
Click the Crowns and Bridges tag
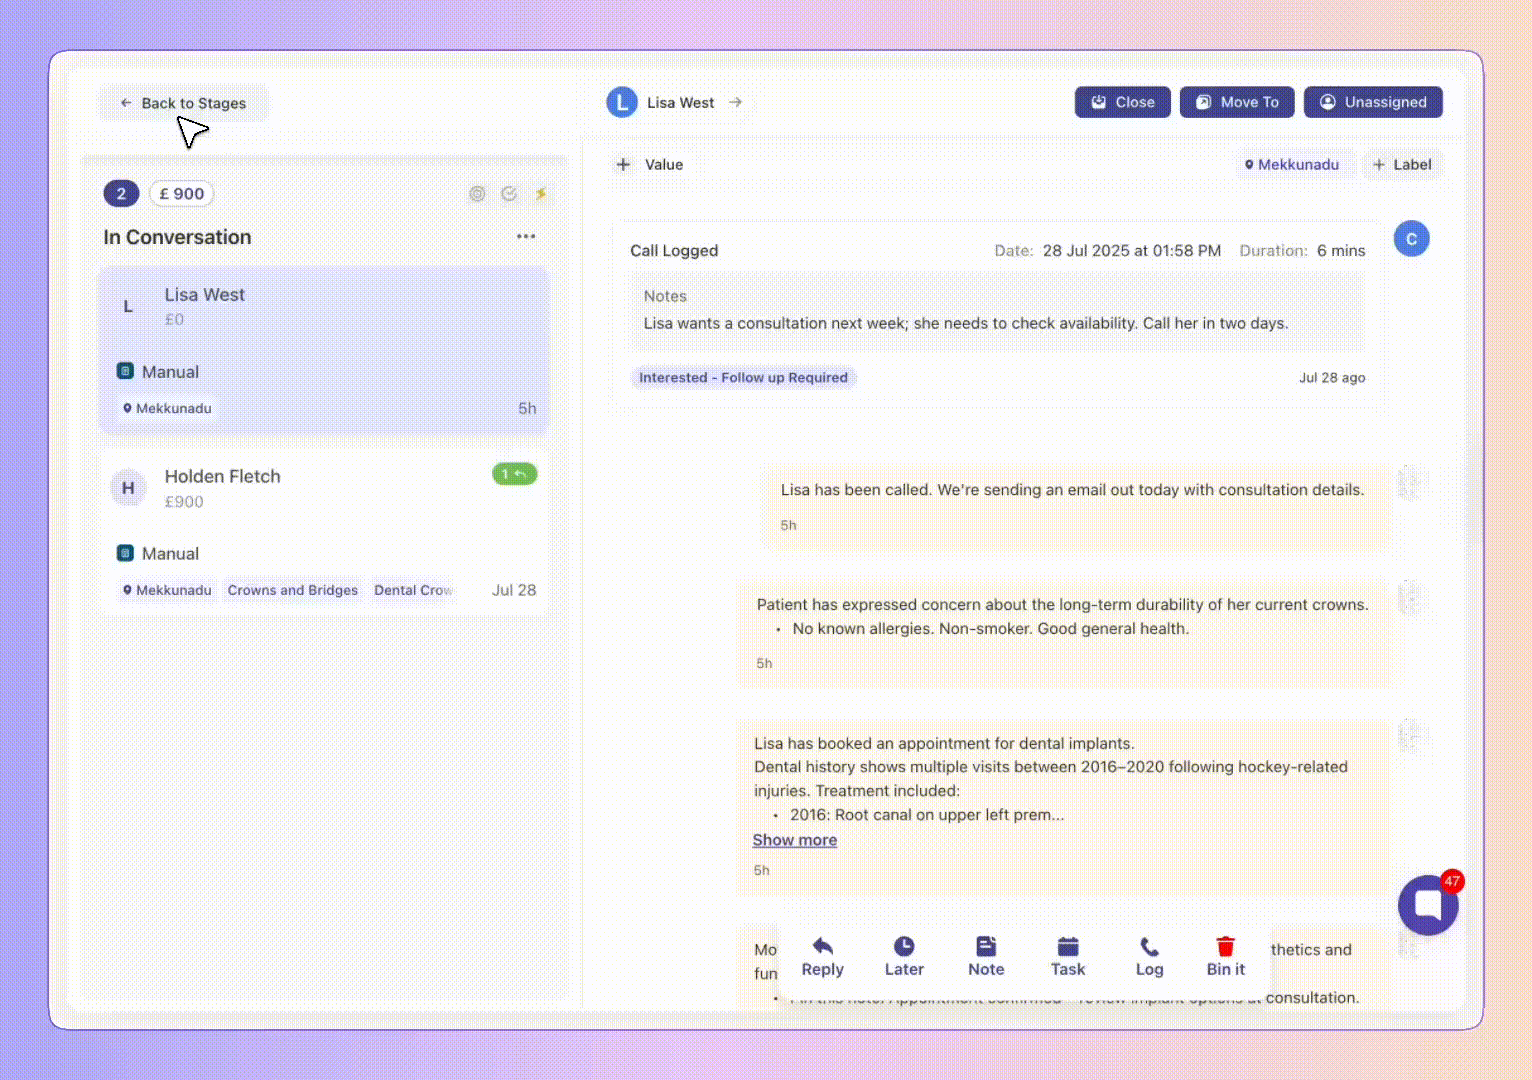pyautogui.click(x=292, y=590)
